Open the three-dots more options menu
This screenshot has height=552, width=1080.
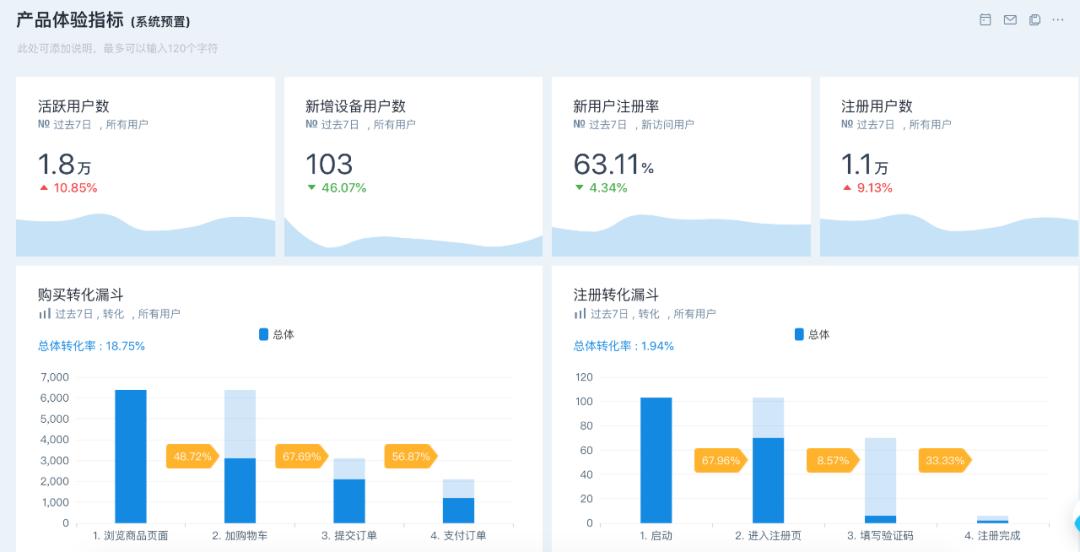tap(1058, 20)
